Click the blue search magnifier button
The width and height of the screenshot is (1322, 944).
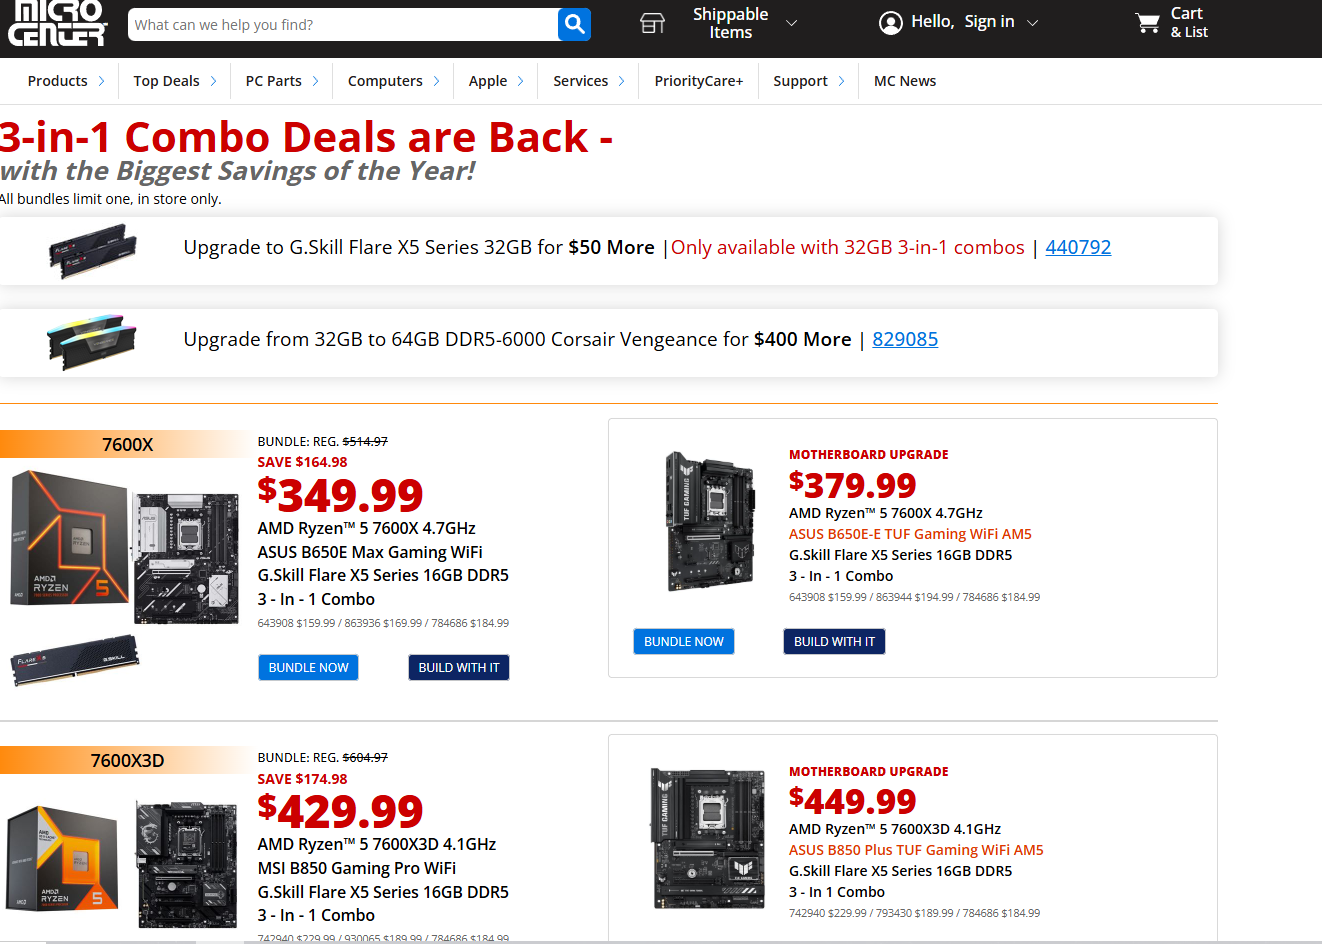(574, 24)
